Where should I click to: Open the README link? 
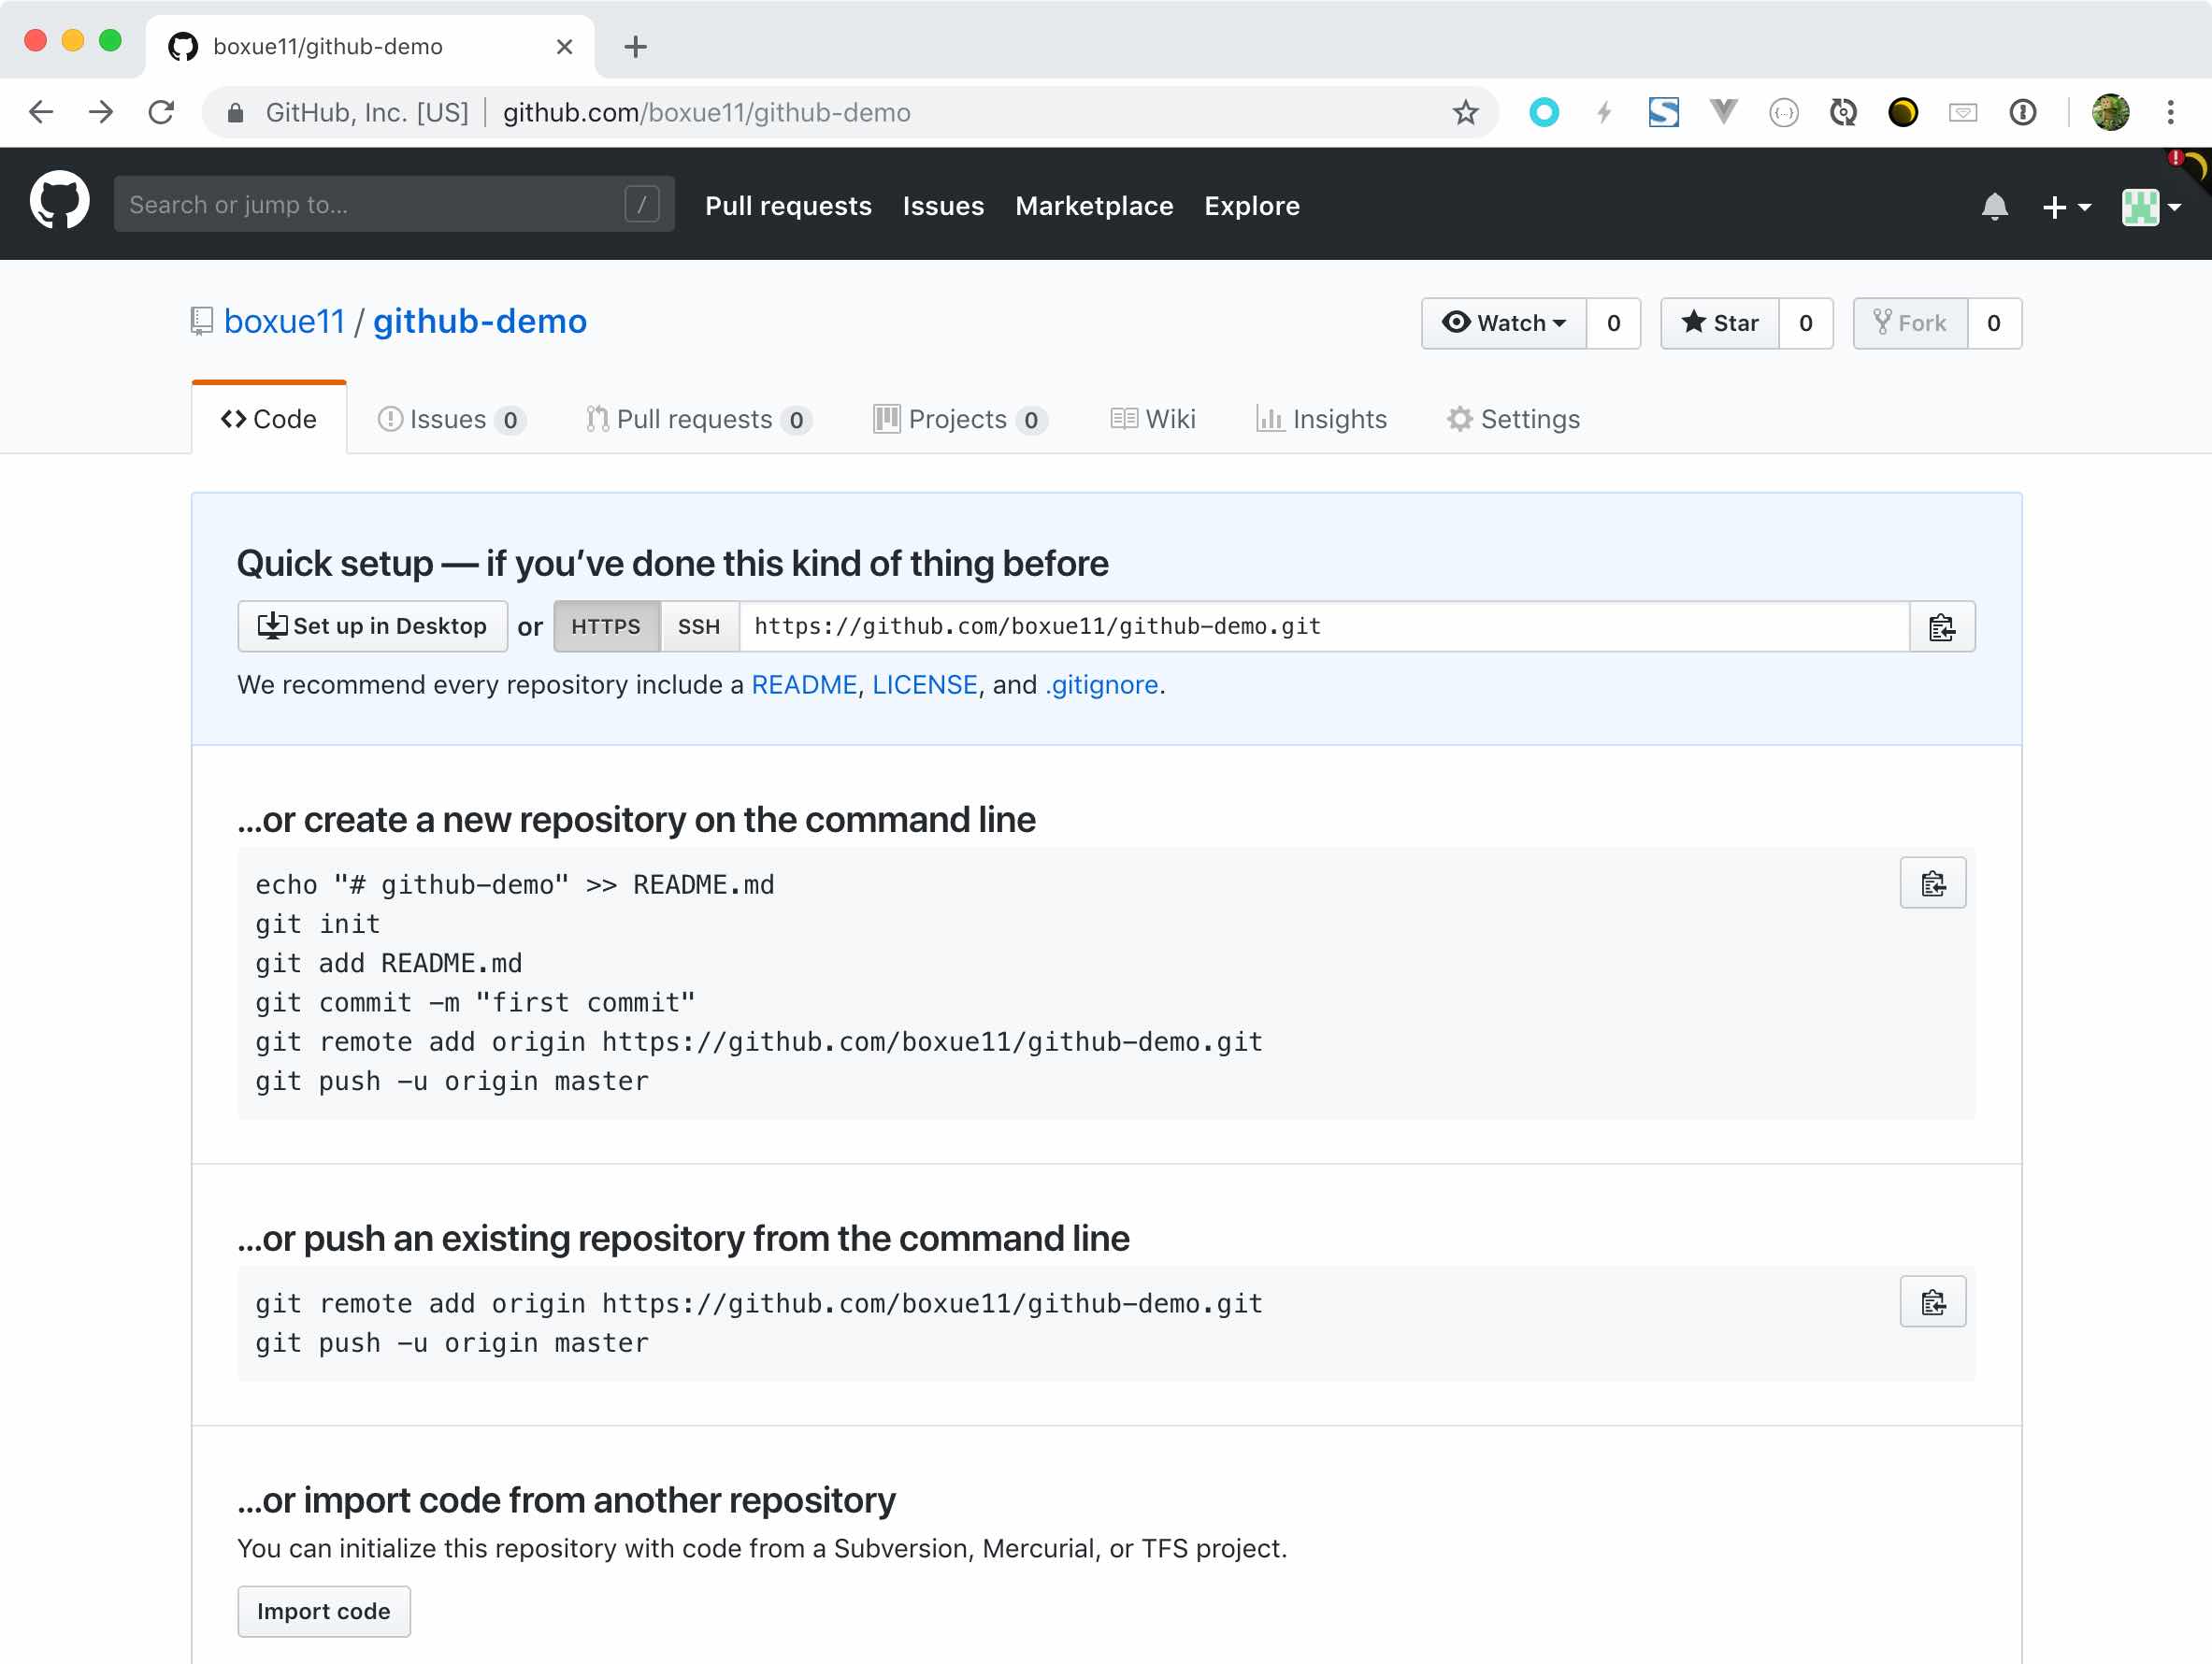(804, 685)
